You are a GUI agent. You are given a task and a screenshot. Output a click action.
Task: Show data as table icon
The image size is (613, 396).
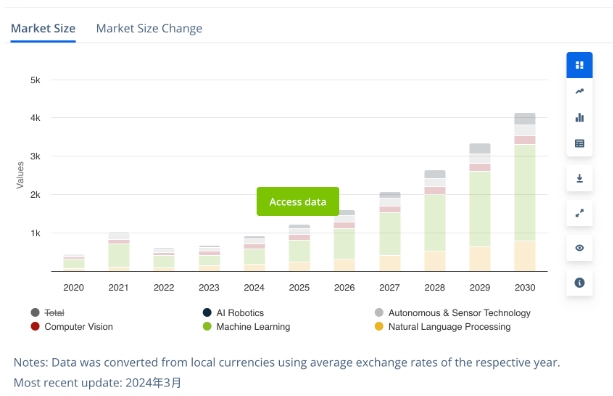(x=579, y=143)
